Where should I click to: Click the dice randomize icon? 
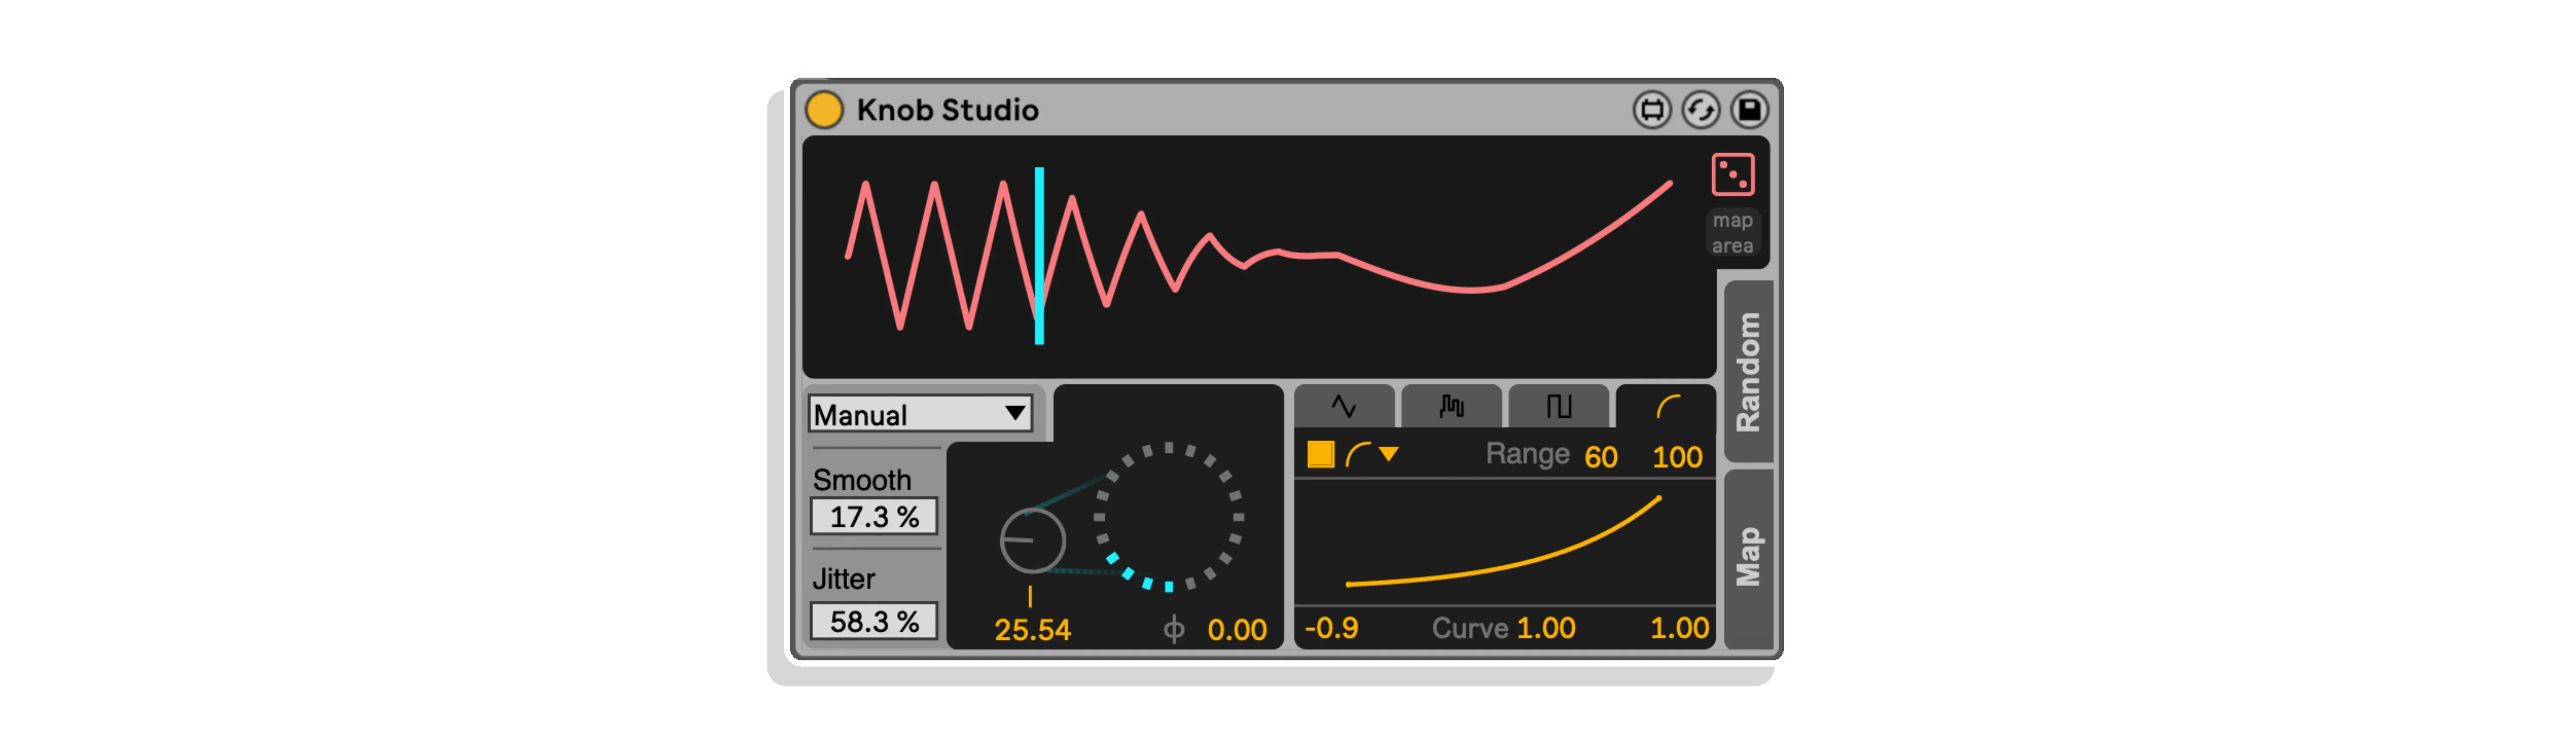1732,174
